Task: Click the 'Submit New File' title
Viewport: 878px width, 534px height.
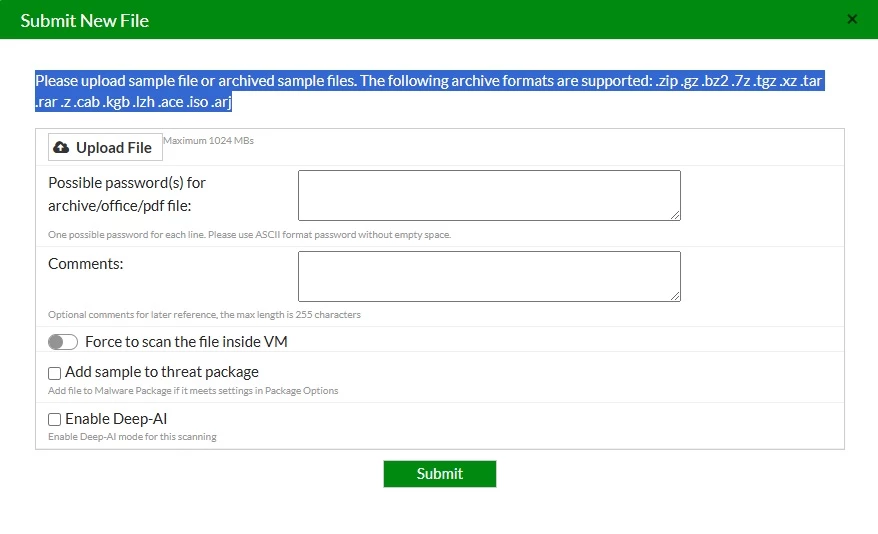Action: pyautogui.click(x=85, y=21)
